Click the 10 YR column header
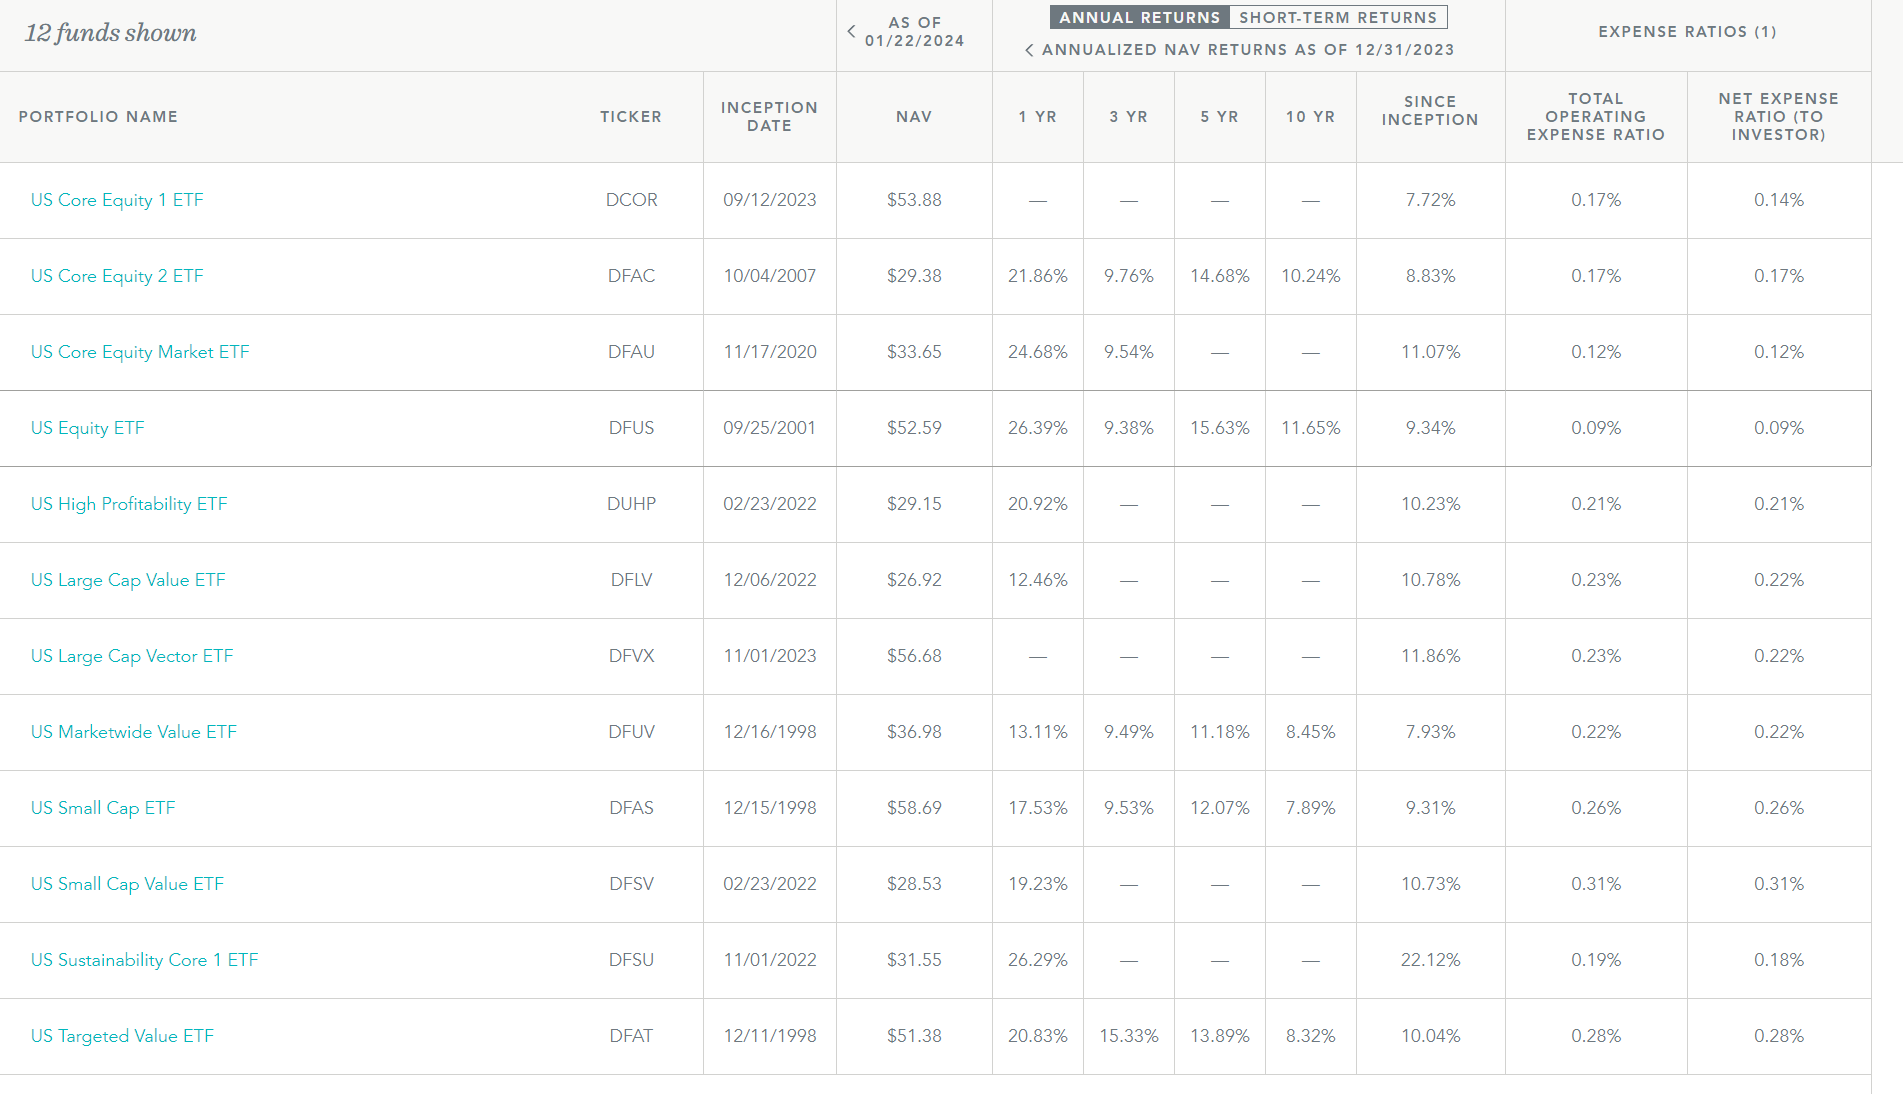Viewport: 1903px width, 1094px height. coord(1311,117)
